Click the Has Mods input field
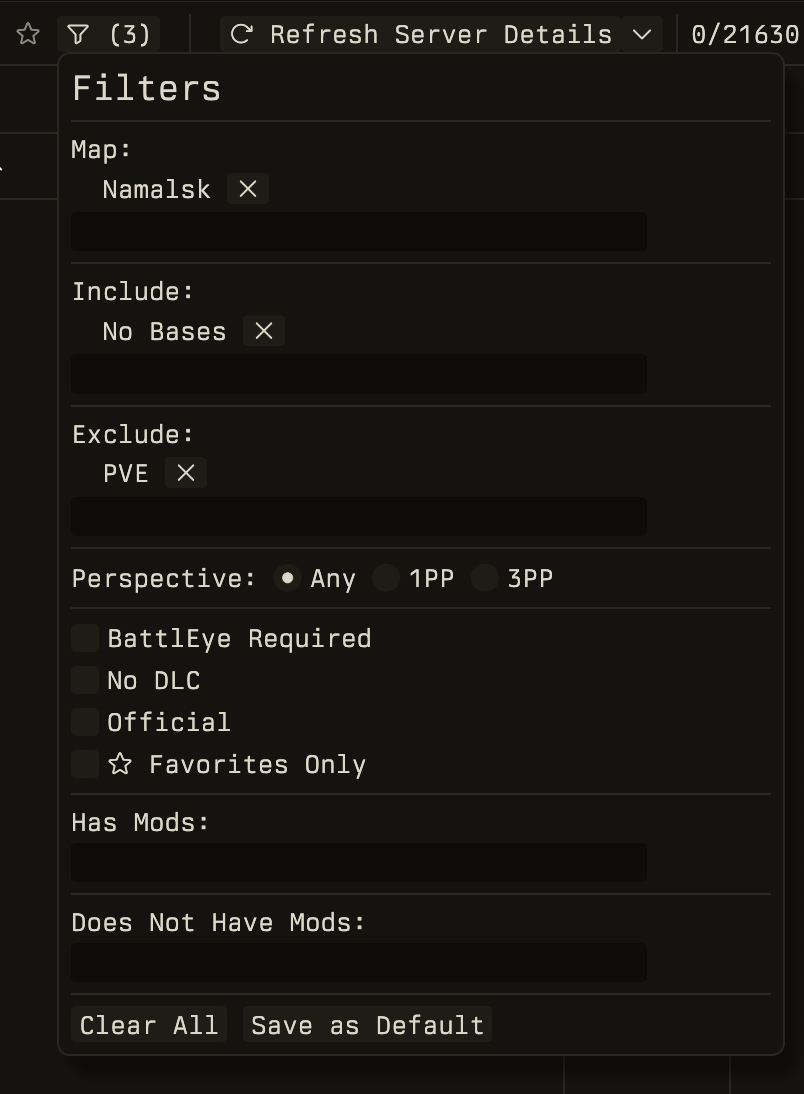 (x=358, y=862)
